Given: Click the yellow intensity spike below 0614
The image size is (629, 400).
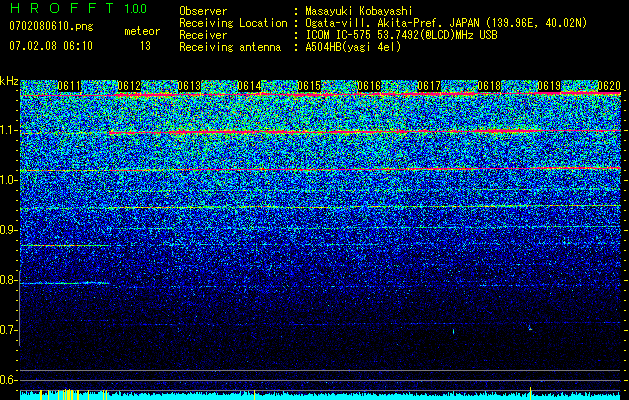Looking at the screenshot, I should coord(254,395).
